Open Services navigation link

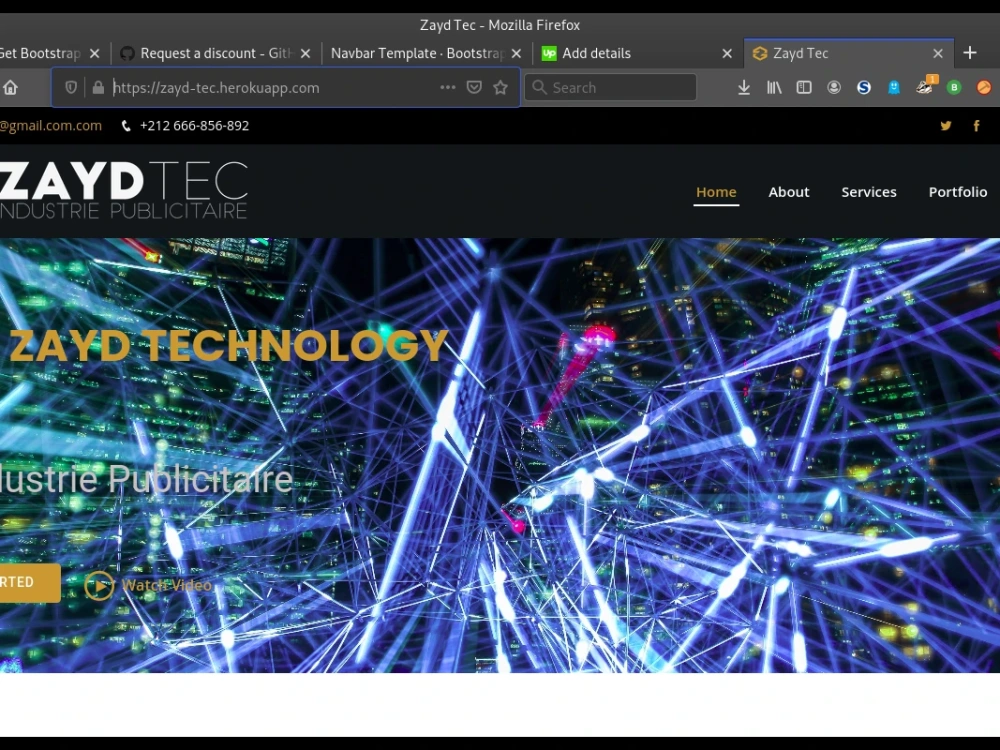pos(869,192)
